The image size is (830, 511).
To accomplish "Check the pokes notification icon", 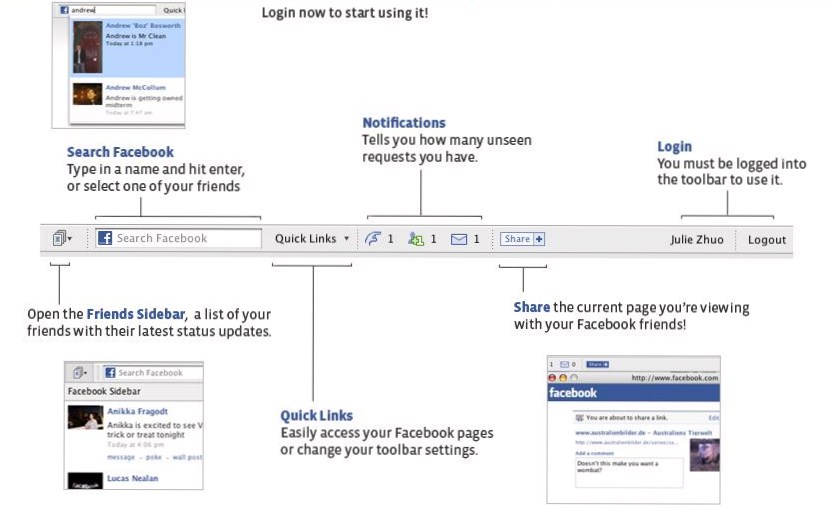I will pyautogui.click(x=373, y=239).
